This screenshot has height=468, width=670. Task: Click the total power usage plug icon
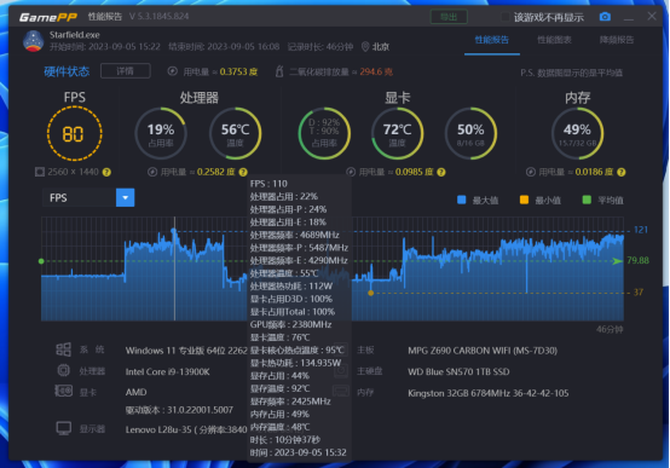(x=173, y=71)
